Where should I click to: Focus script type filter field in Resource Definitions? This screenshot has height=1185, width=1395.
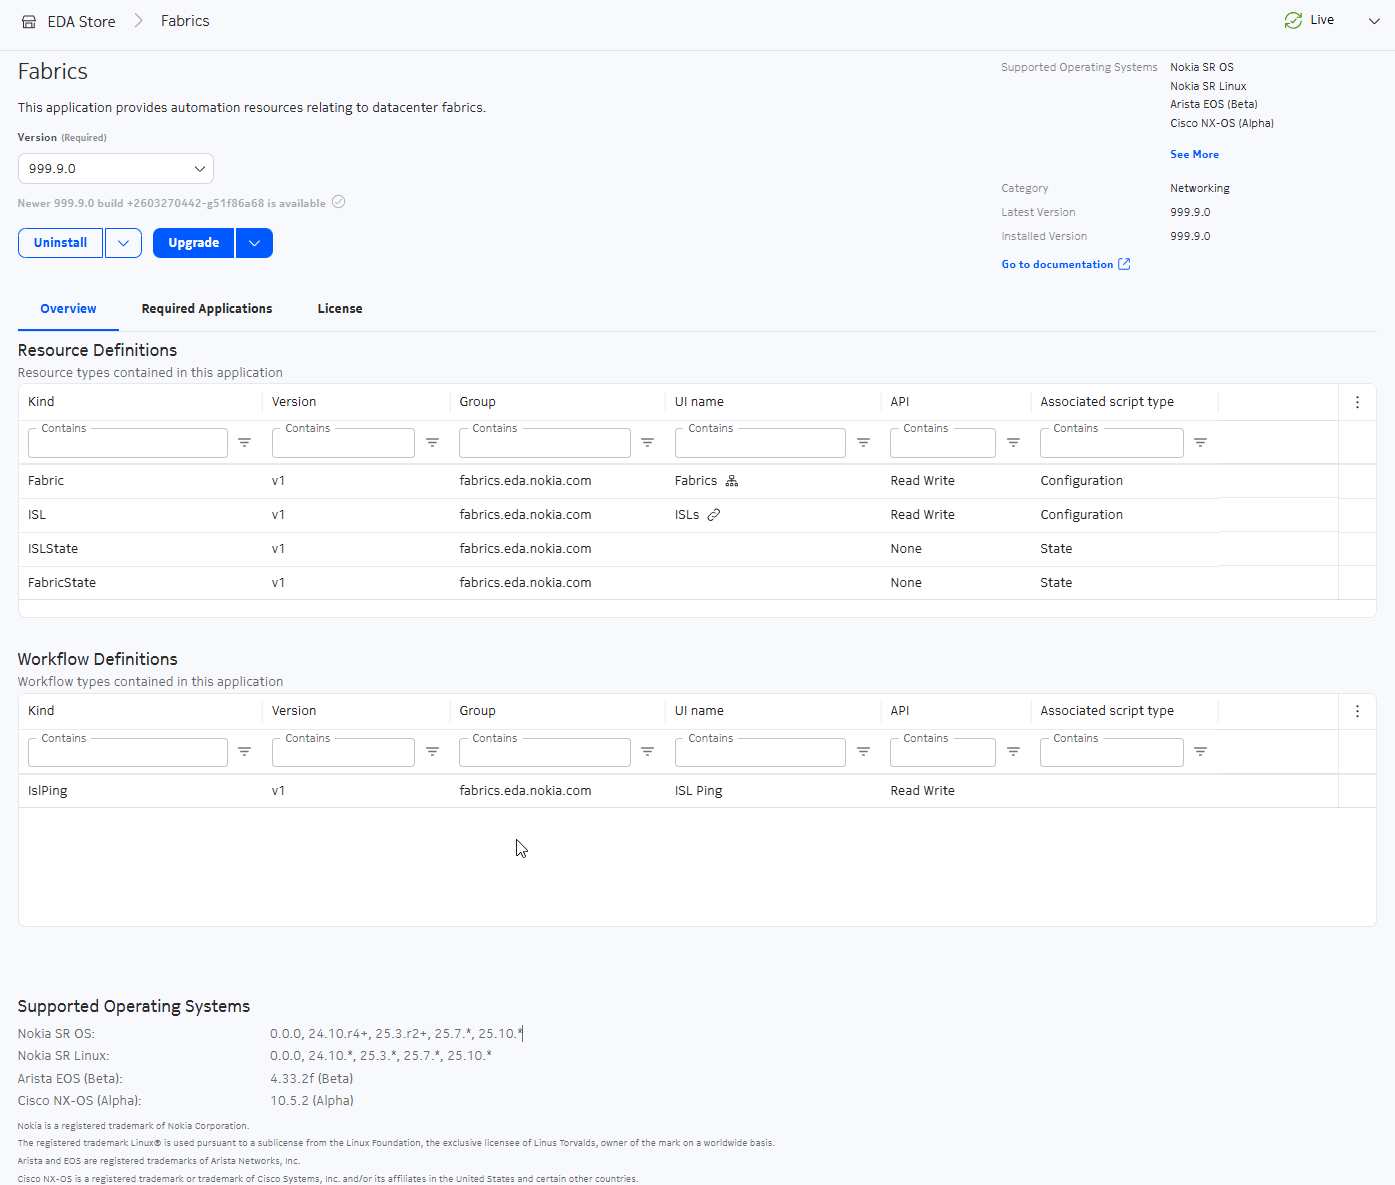point(1112,443)
